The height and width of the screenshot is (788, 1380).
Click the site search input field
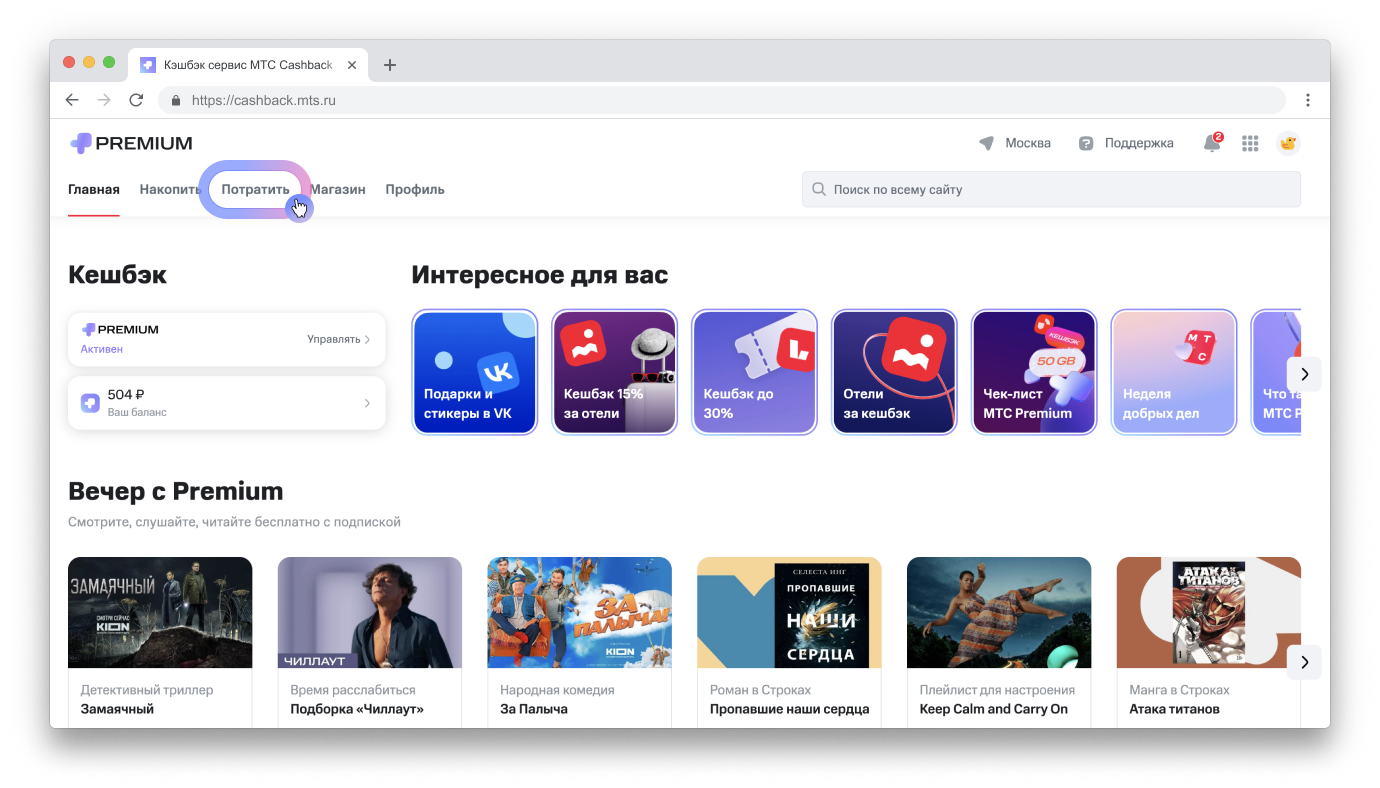pos(1051,189)
